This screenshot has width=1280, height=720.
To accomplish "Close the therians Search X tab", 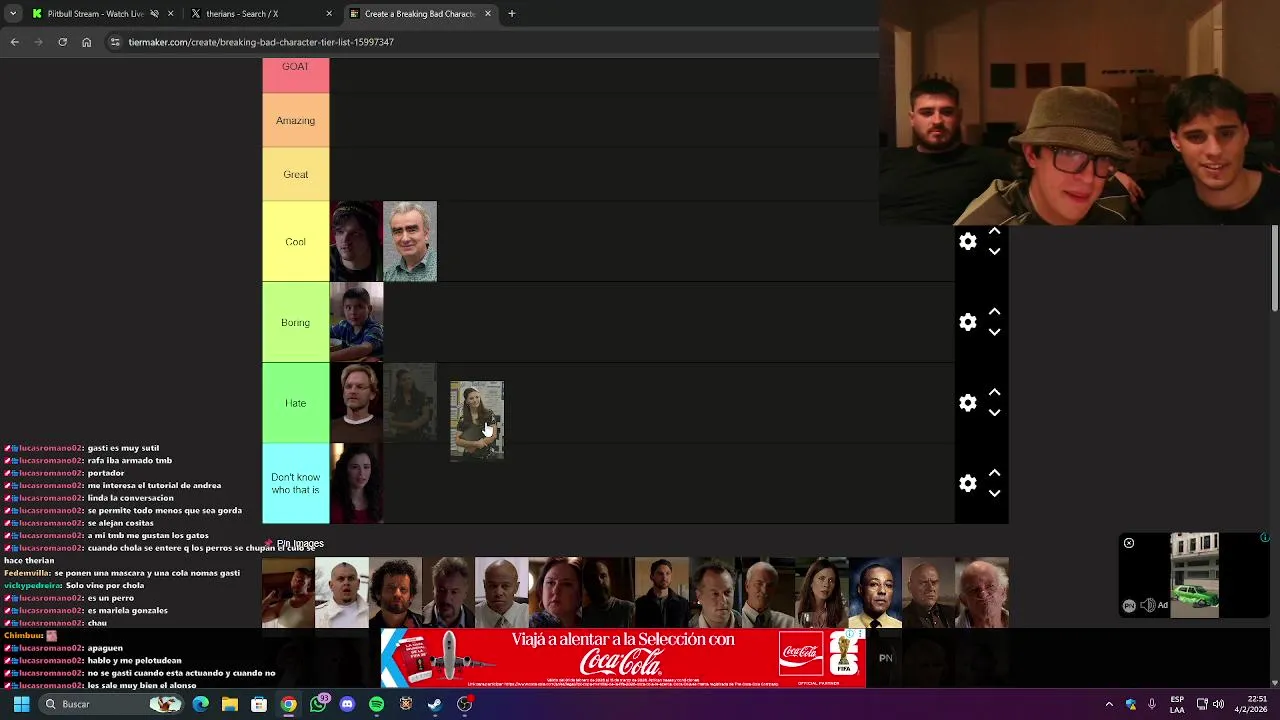I will pos(329,14).
